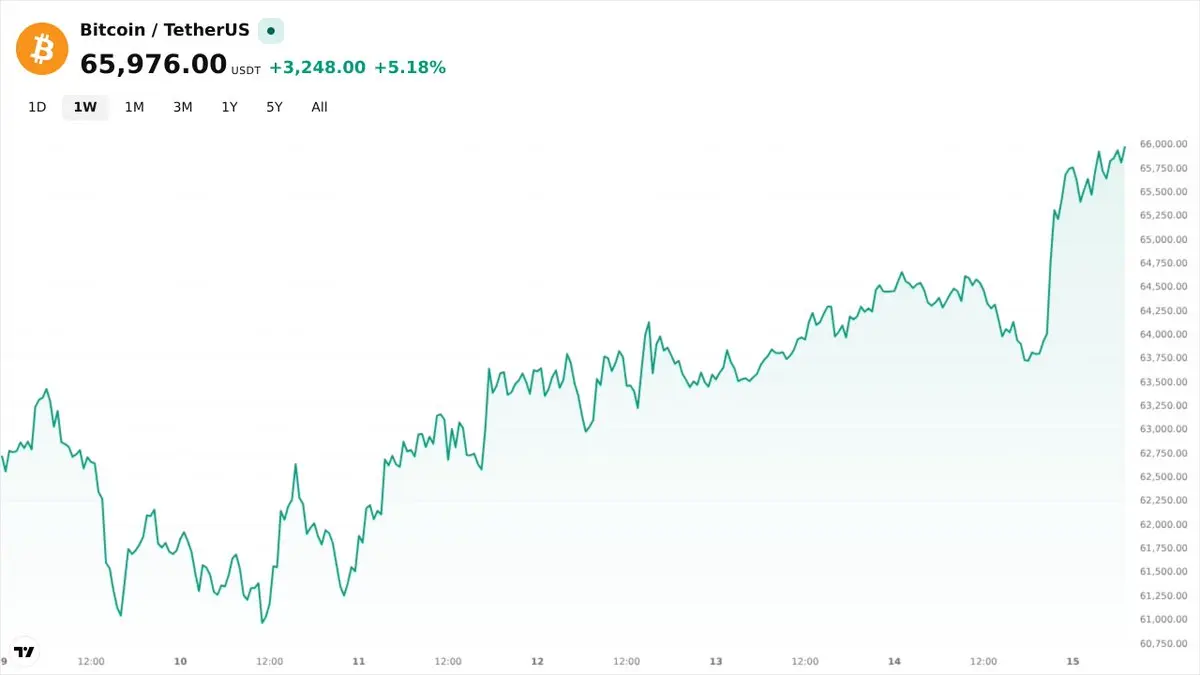Select the 1W time range

tap(85, 107)
